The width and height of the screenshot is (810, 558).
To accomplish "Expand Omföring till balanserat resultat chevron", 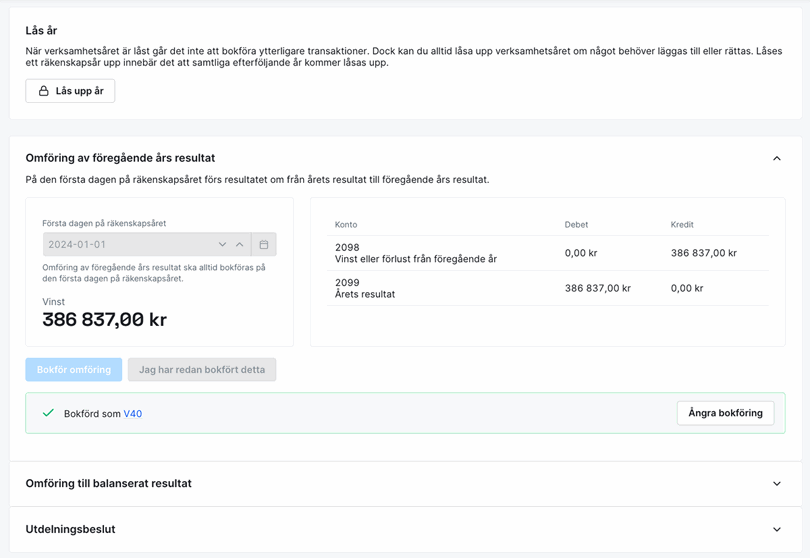I will [x=777, y=484].
